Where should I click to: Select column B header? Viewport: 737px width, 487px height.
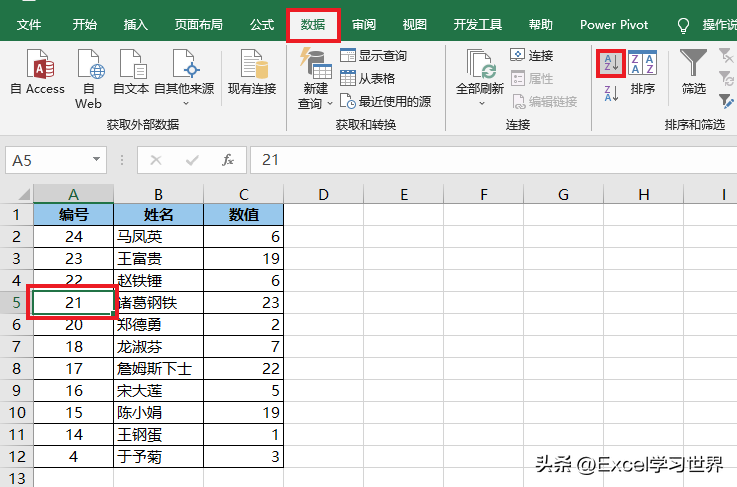click(158, 194)
